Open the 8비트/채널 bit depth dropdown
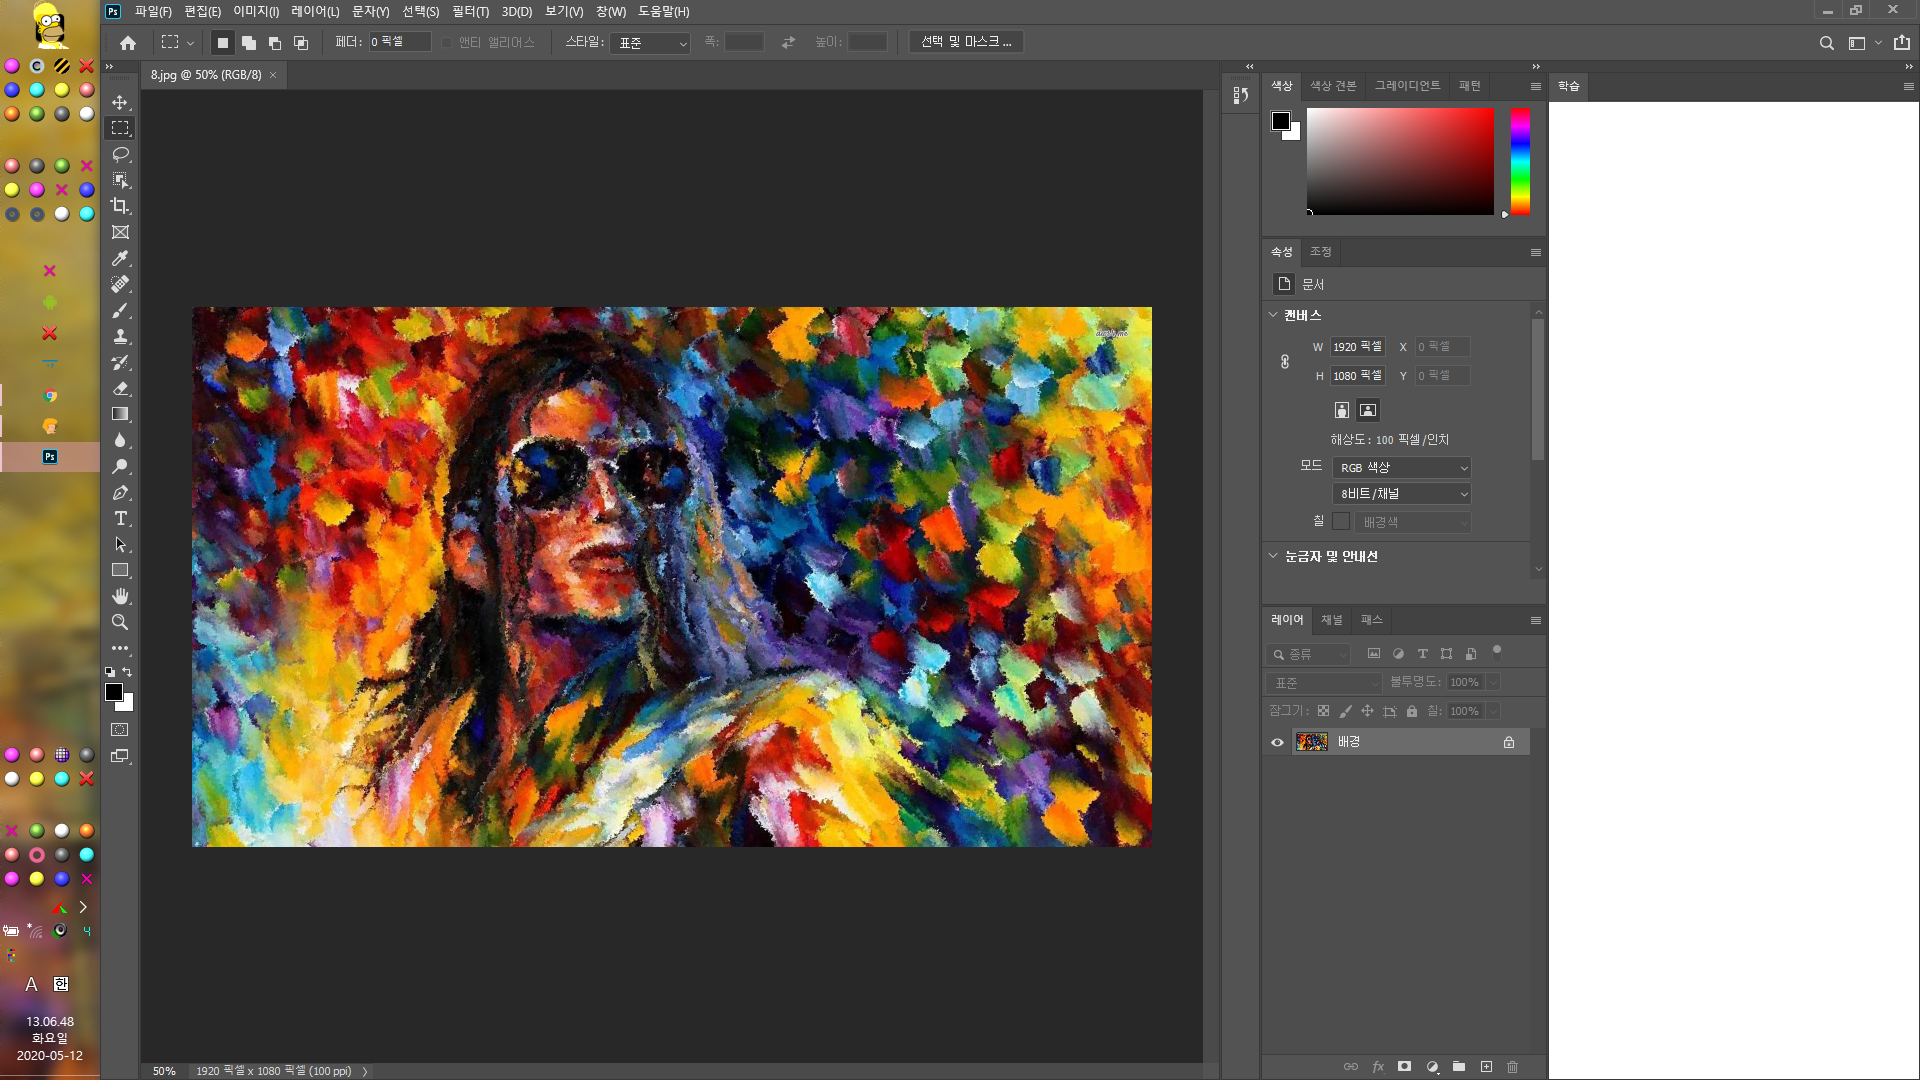The width and height of the screenshot is (1920, 1080). click(x=1401, y=494)
